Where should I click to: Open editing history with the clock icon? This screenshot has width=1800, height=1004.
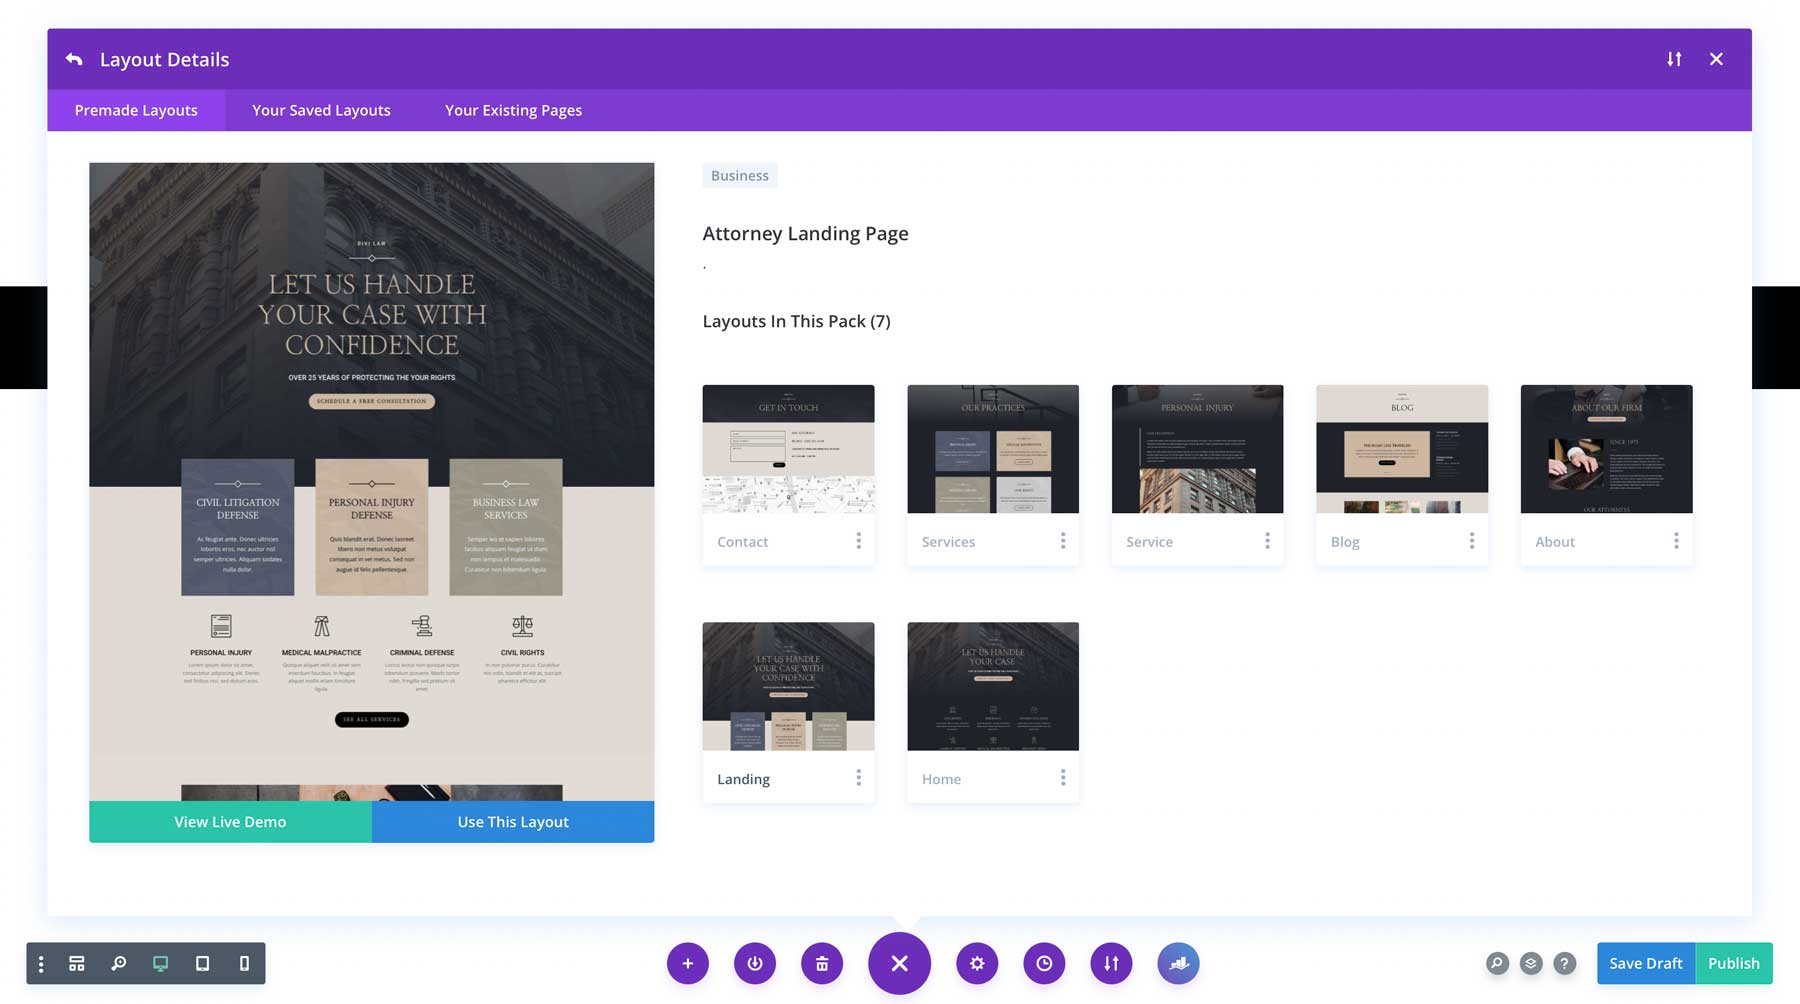[1044, 963]
